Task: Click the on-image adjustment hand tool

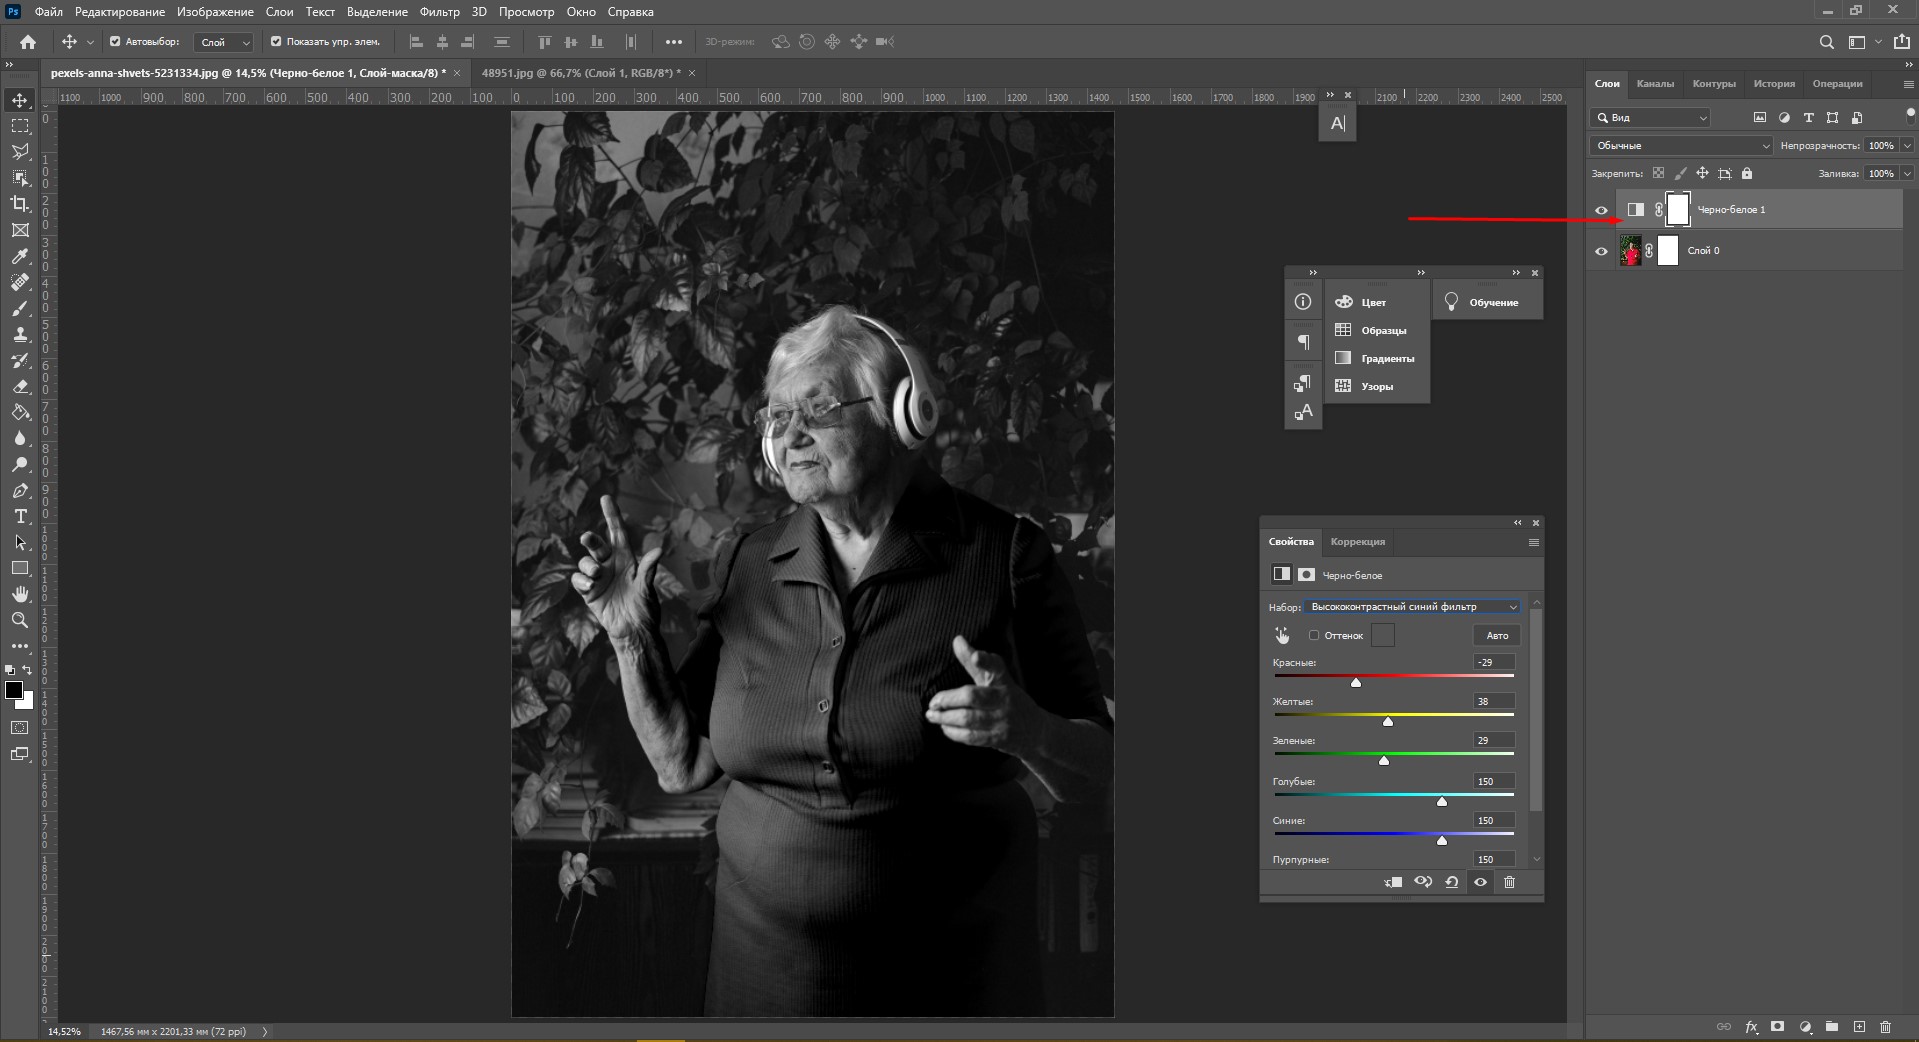Action: coord(1282,635)
